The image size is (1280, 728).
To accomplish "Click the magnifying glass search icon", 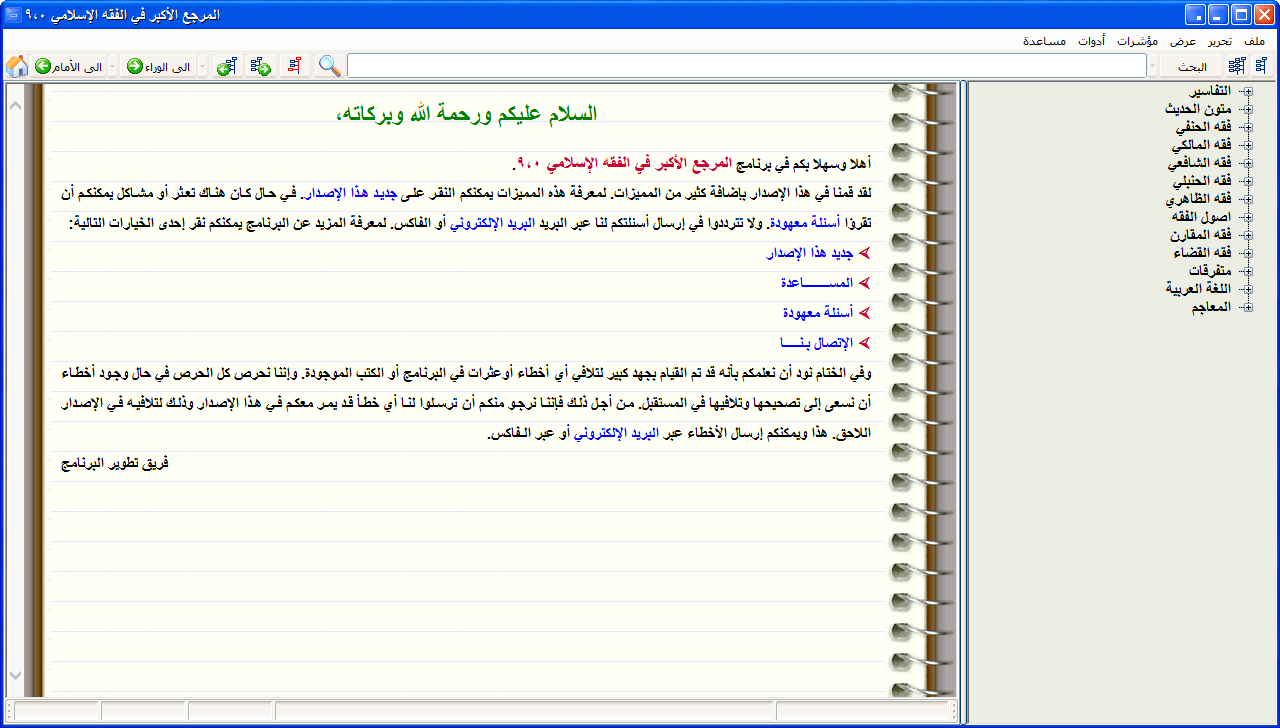I will point(329,66).
